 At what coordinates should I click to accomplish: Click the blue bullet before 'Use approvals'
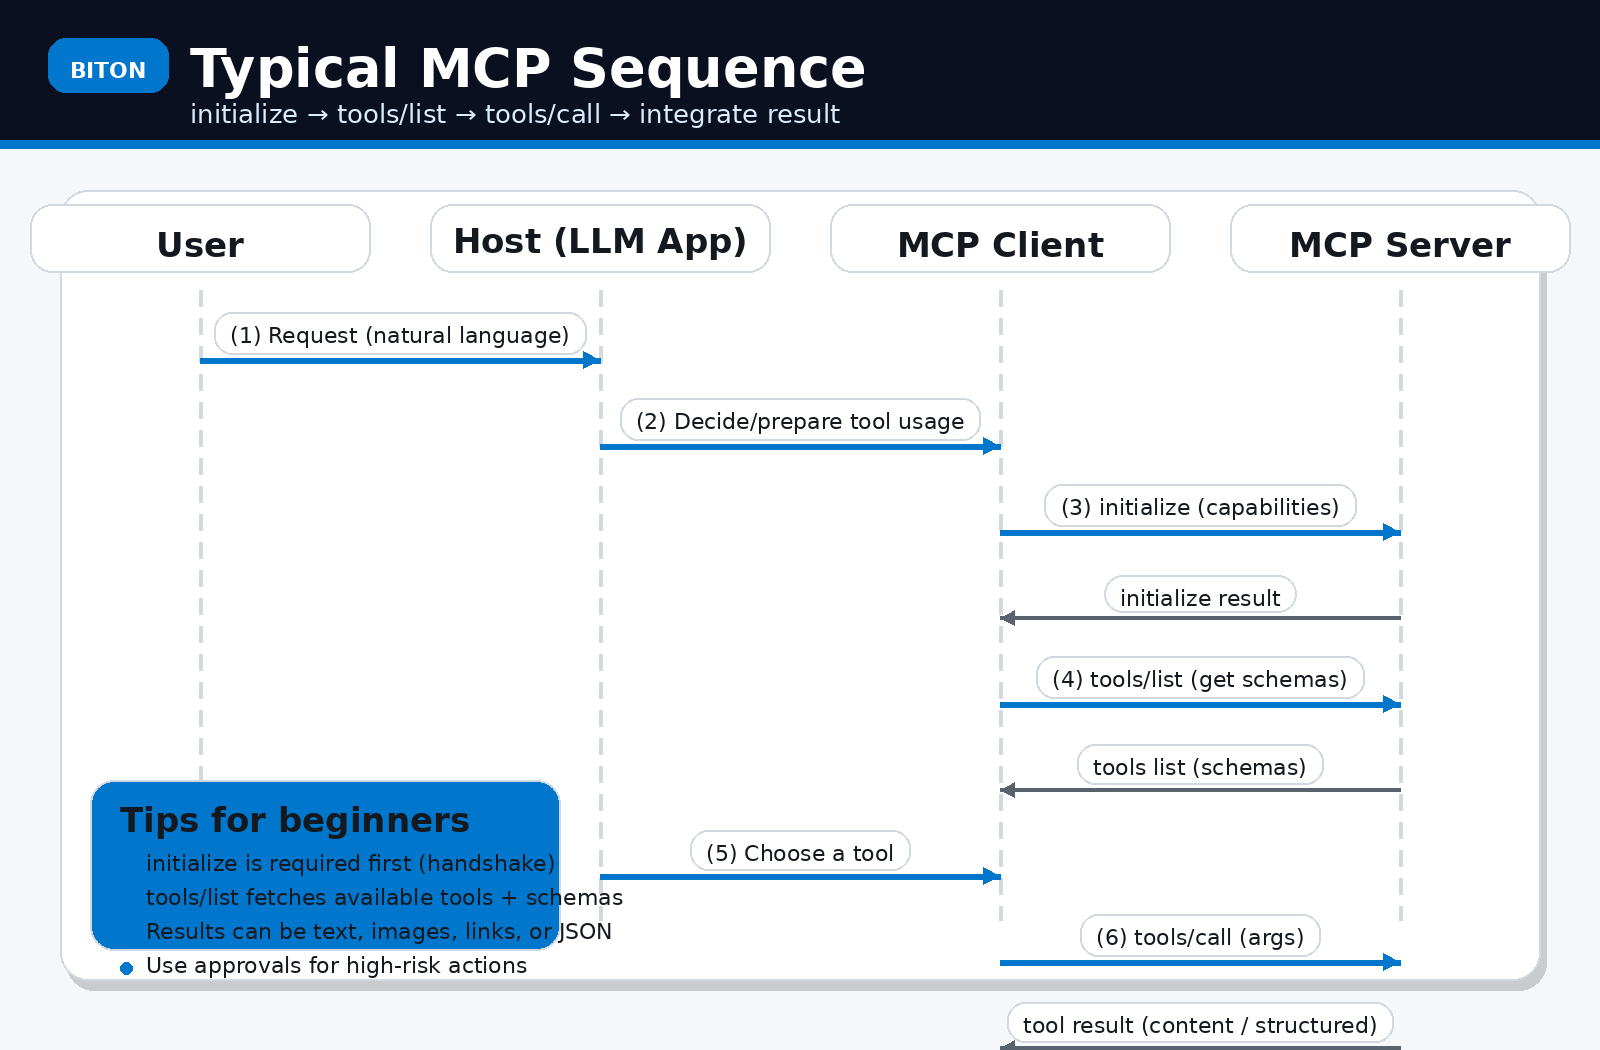pos(126,968)
